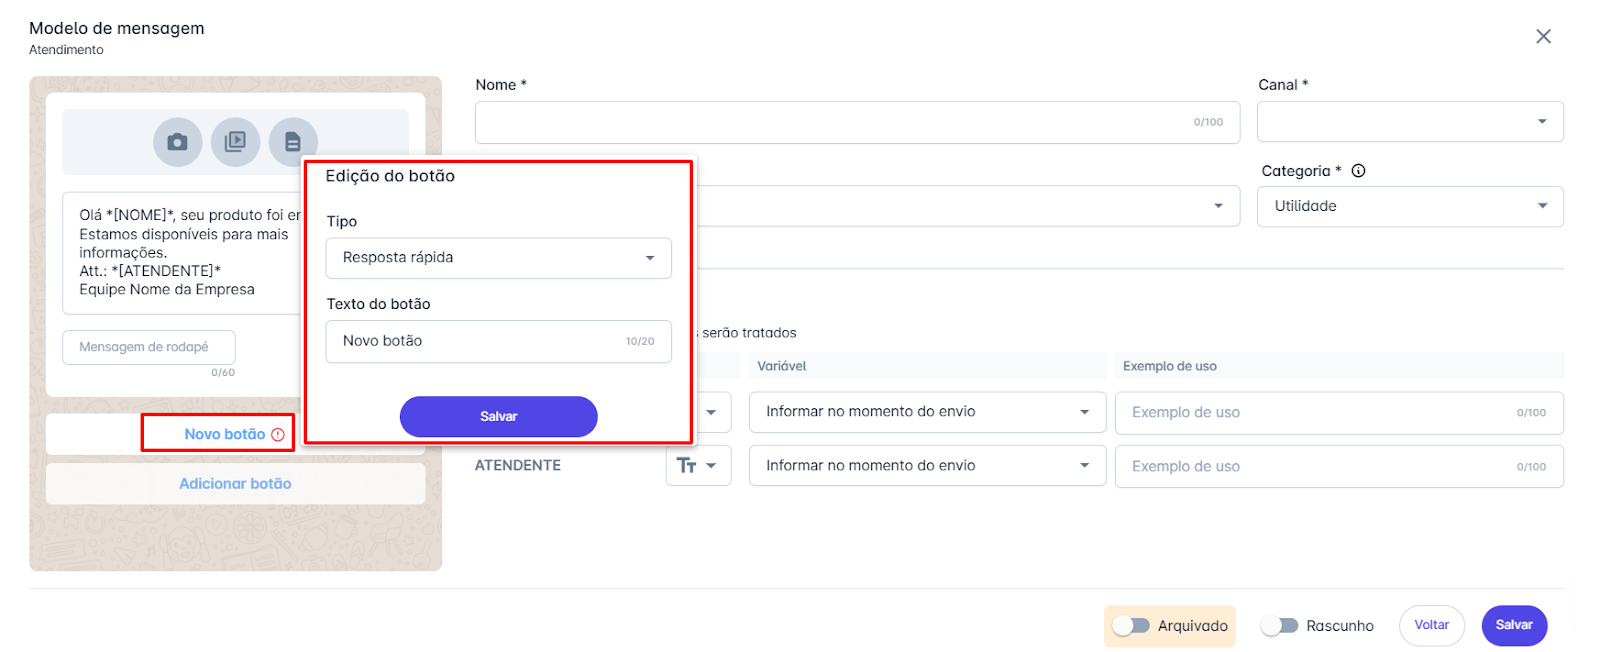Open the Tipo dropdown showing Resposta rápida
The image size is (1600, 652).
498,258
